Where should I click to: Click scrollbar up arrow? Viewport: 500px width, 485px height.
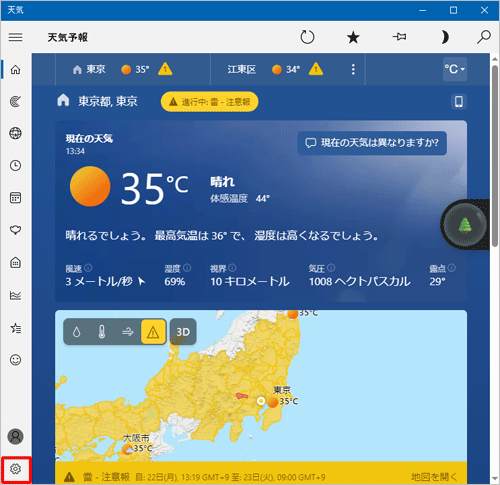[495, 59]
